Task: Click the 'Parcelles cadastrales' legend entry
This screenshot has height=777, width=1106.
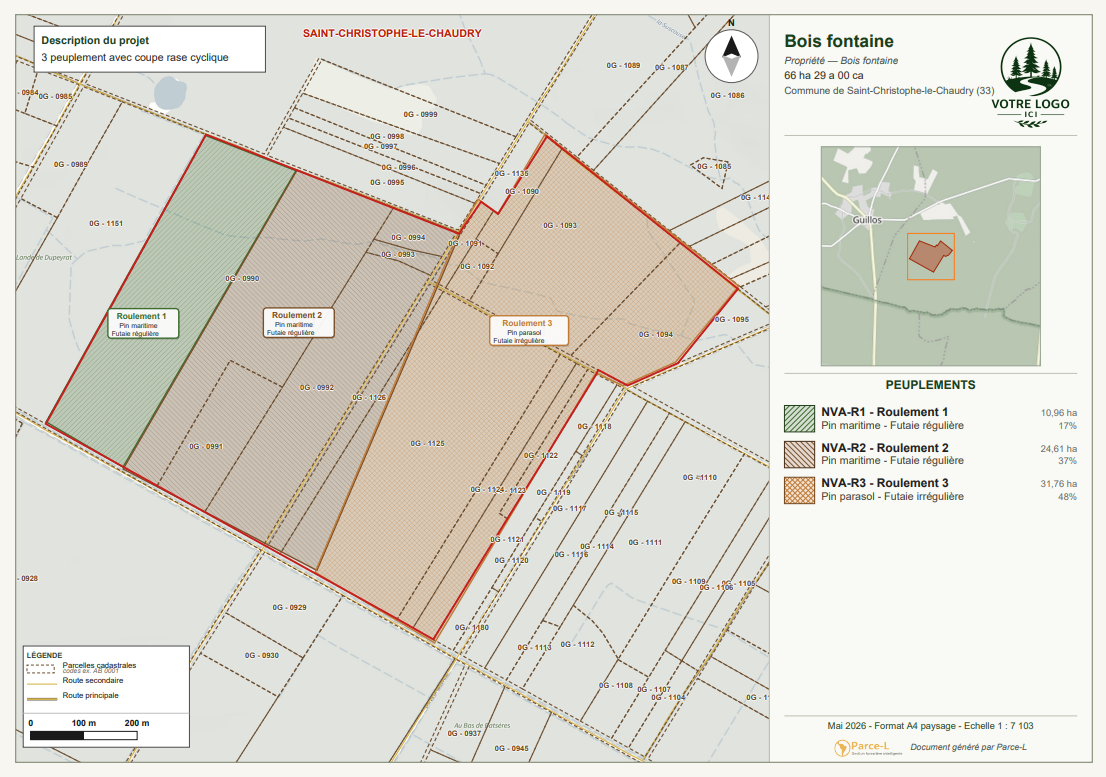Action: pos(99,665)
